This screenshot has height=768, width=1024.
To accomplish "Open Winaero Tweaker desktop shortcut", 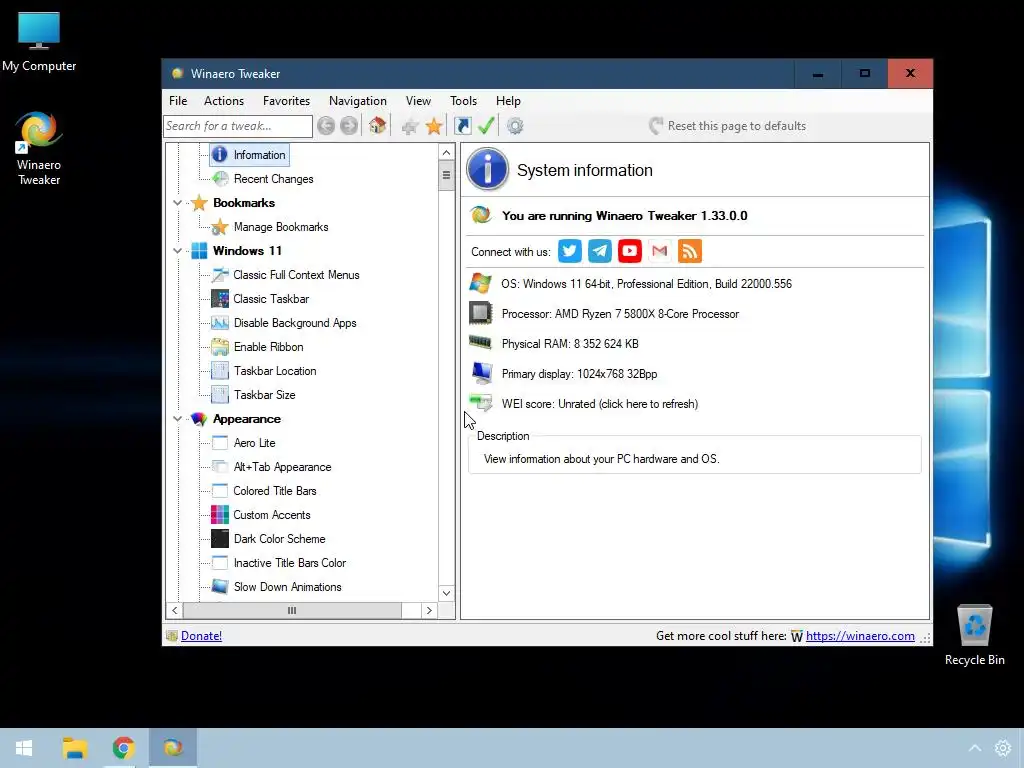I will 39,148.
